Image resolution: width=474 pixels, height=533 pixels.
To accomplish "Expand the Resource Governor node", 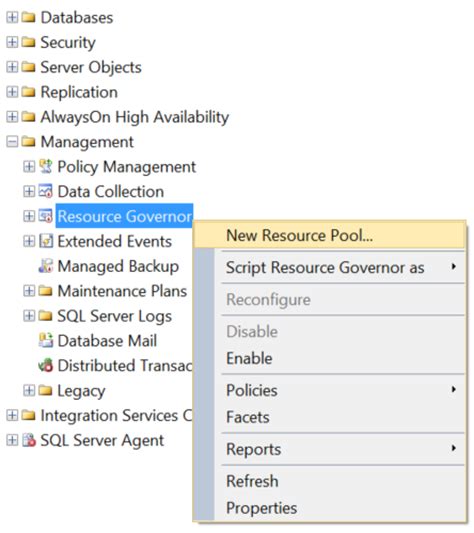I will tap(29, 216).
